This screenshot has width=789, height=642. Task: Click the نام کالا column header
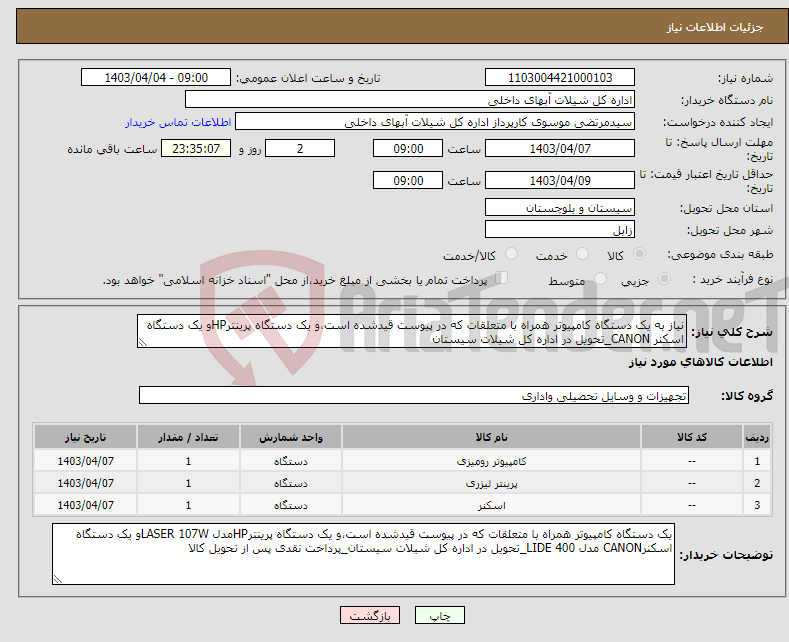coord(491,437)
